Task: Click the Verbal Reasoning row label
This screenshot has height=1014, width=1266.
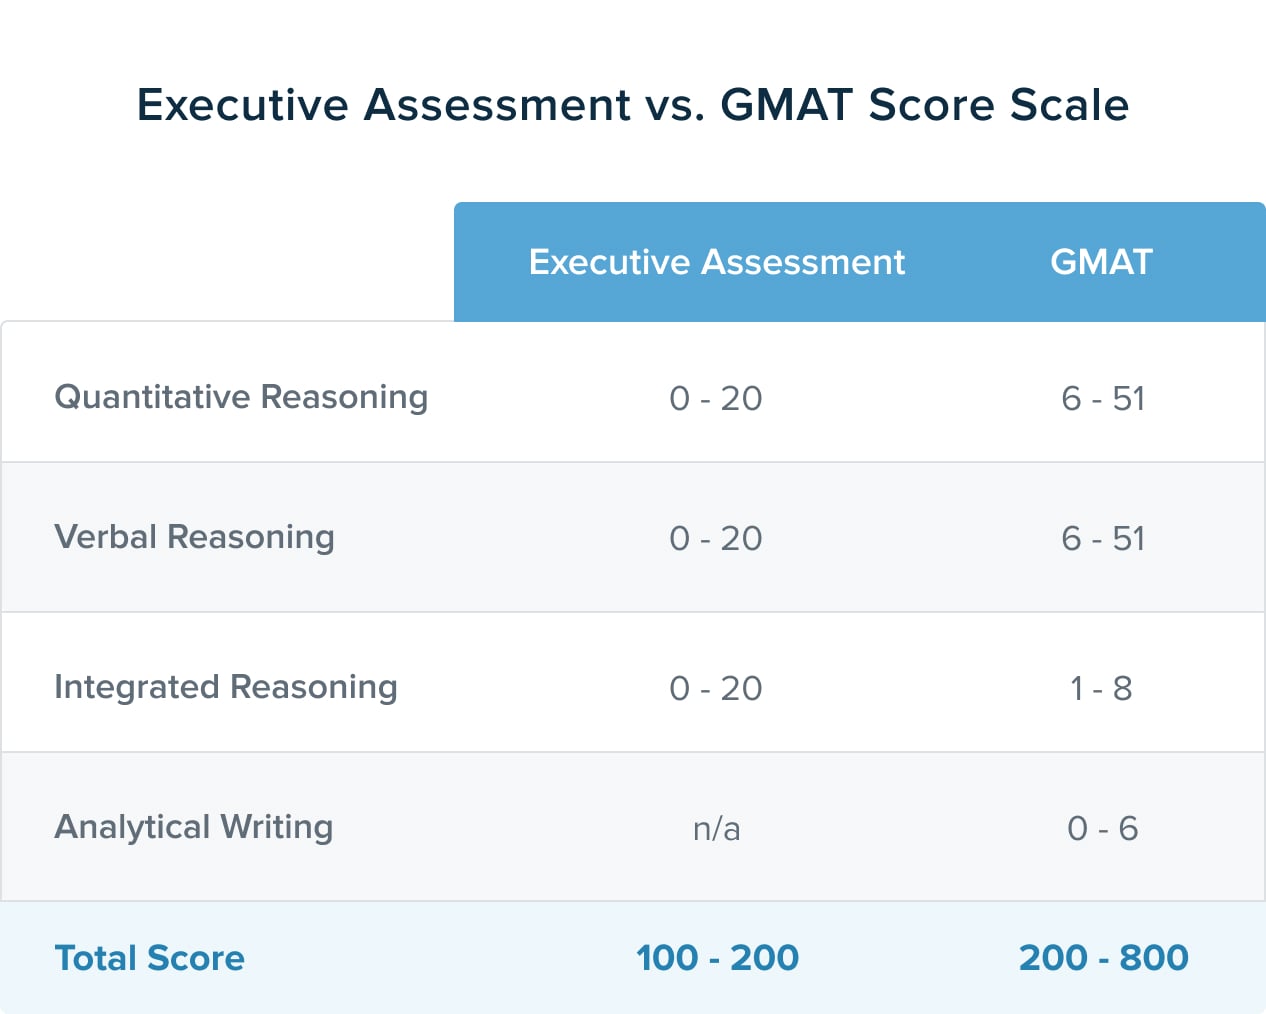Action: coord(194,537)
